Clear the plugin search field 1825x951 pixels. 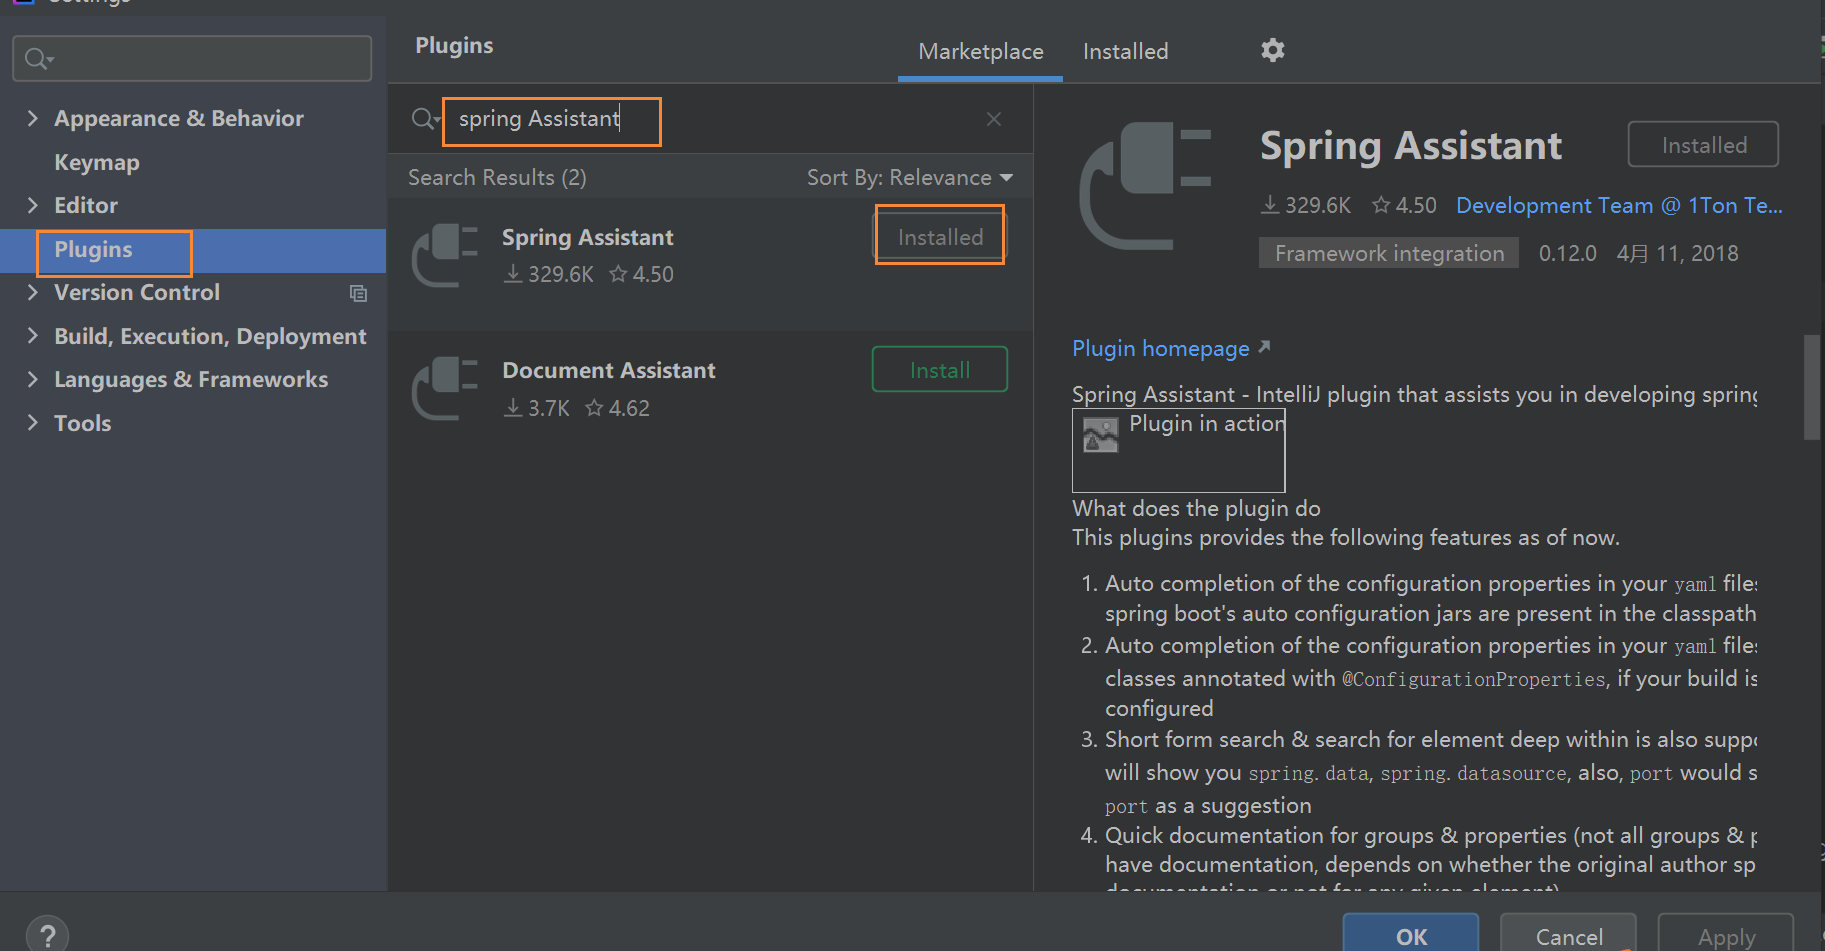point(993,119)
